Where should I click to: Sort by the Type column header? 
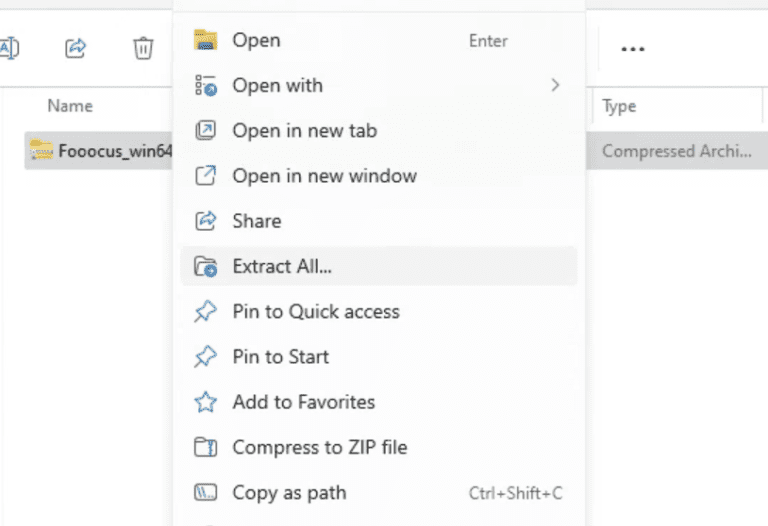619,106
